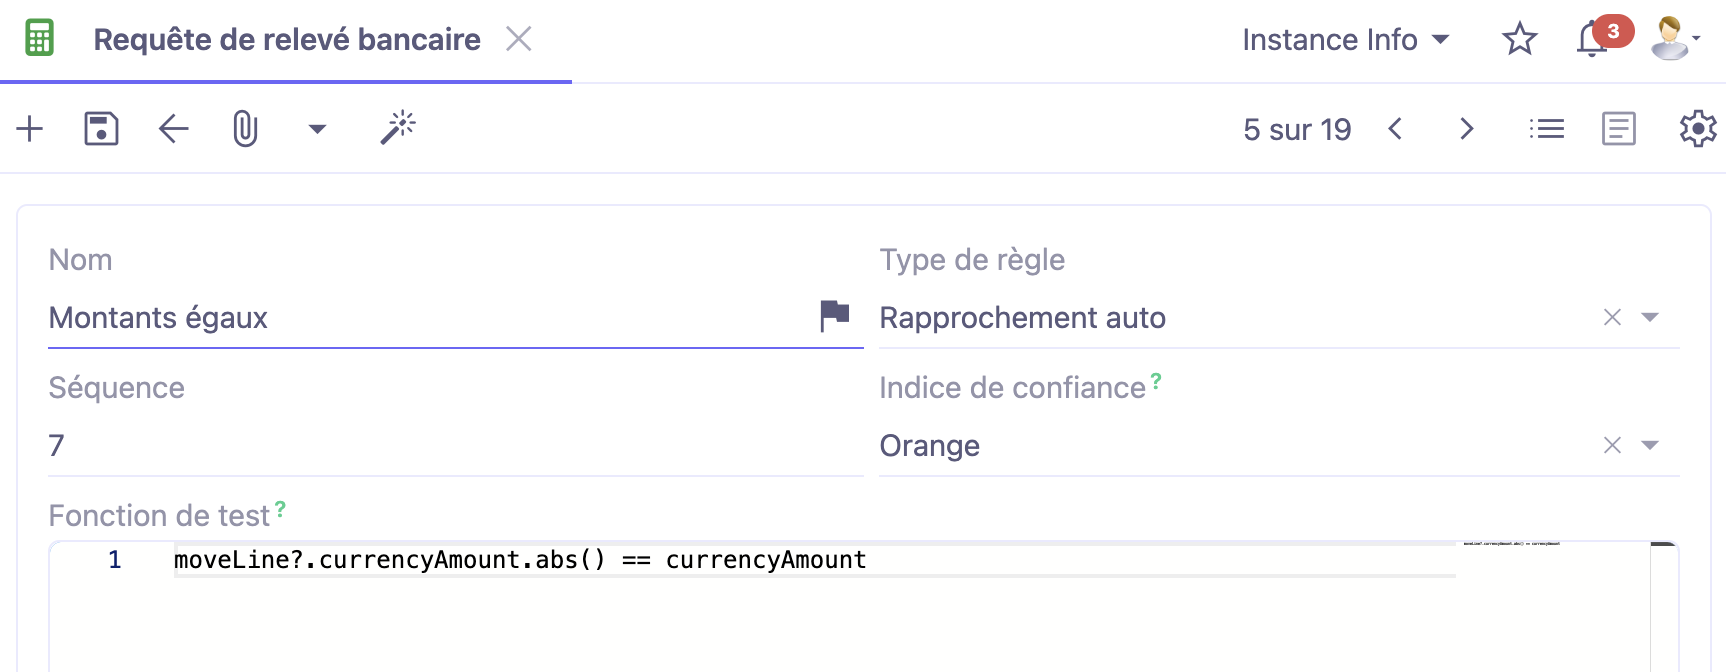The image size is (1726, 672).
Task: Select the Requête de relevé bancaire tab
Action: tap(286, 40)
